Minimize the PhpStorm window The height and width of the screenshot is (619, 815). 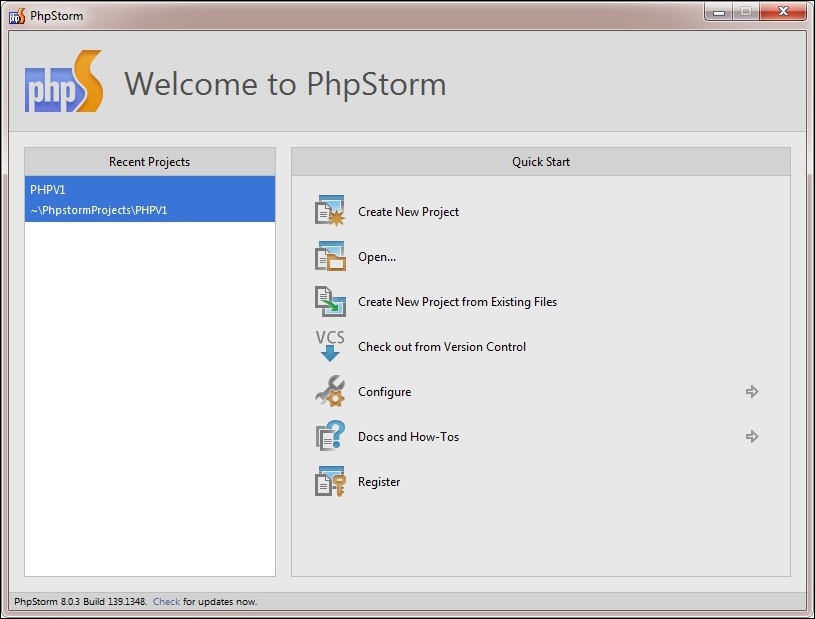pos(719,12)
